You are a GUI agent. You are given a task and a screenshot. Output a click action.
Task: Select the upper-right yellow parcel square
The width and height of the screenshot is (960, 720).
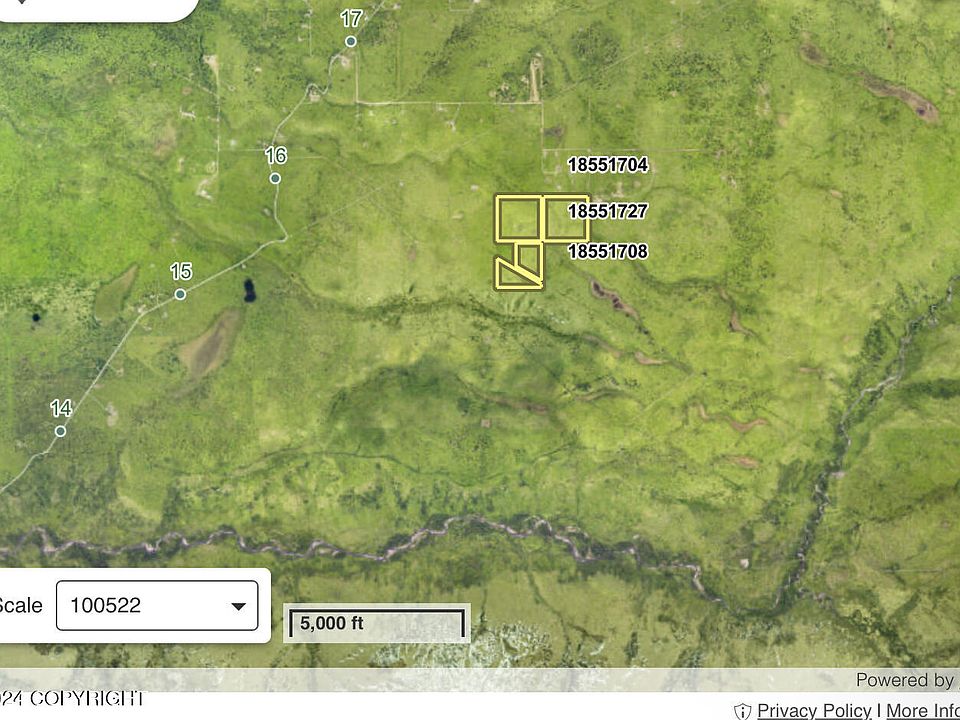[x=565, y=219]
